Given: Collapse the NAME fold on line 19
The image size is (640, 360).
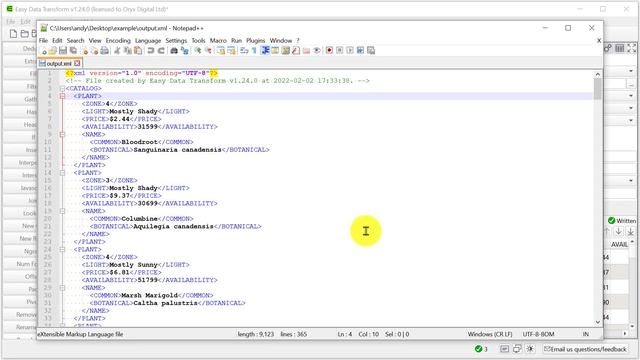Looking at the screenshot, I should point(62,211).
